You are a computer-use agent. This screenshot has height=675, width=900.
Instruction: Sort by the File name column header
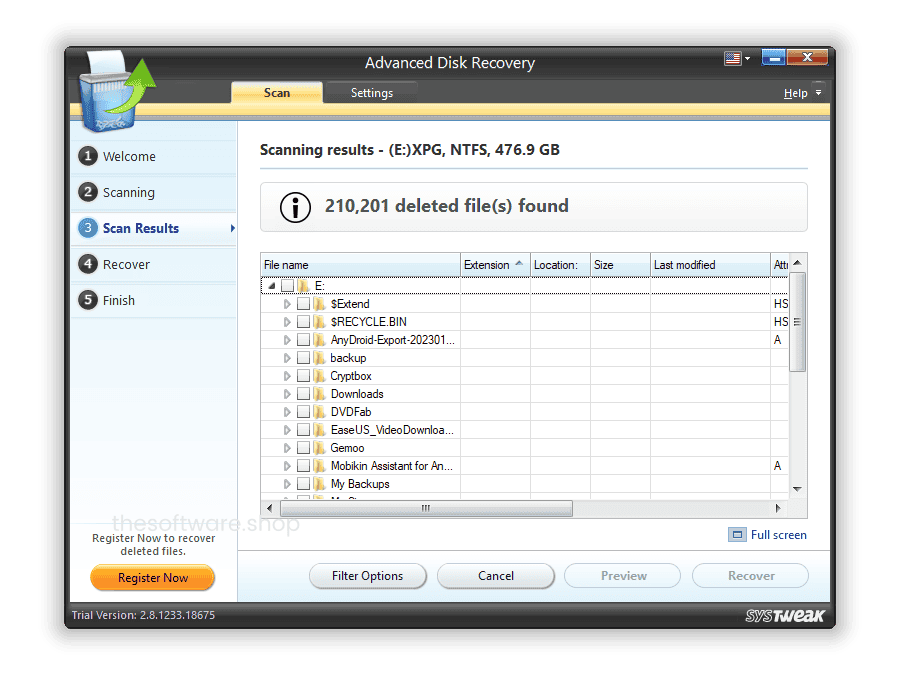(360, 265)
